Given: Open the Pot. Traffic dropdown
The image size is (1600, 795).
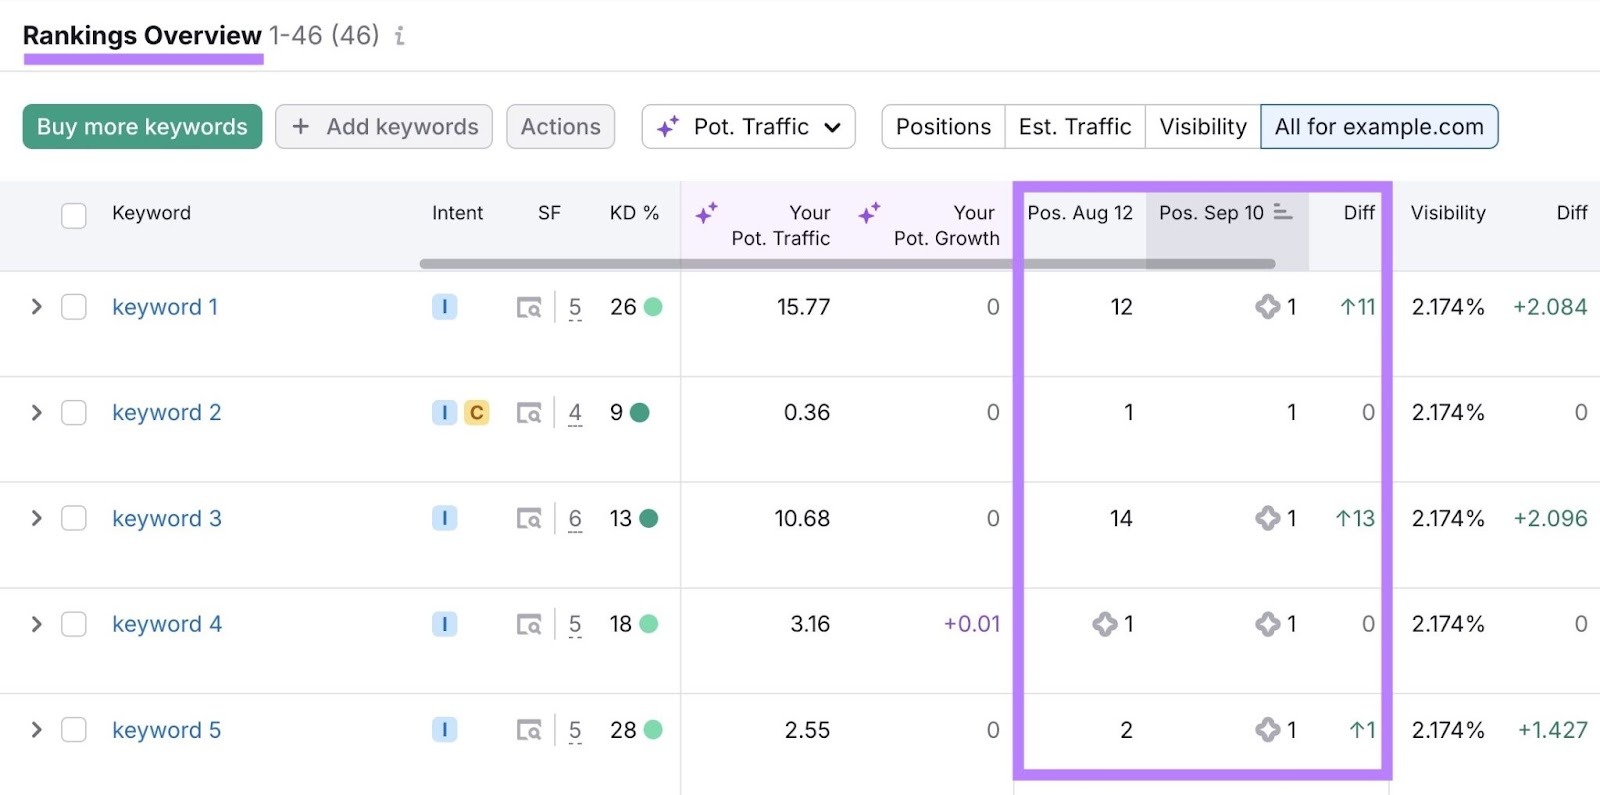Looking at the screenshot, I should click(x=748, y=127).
